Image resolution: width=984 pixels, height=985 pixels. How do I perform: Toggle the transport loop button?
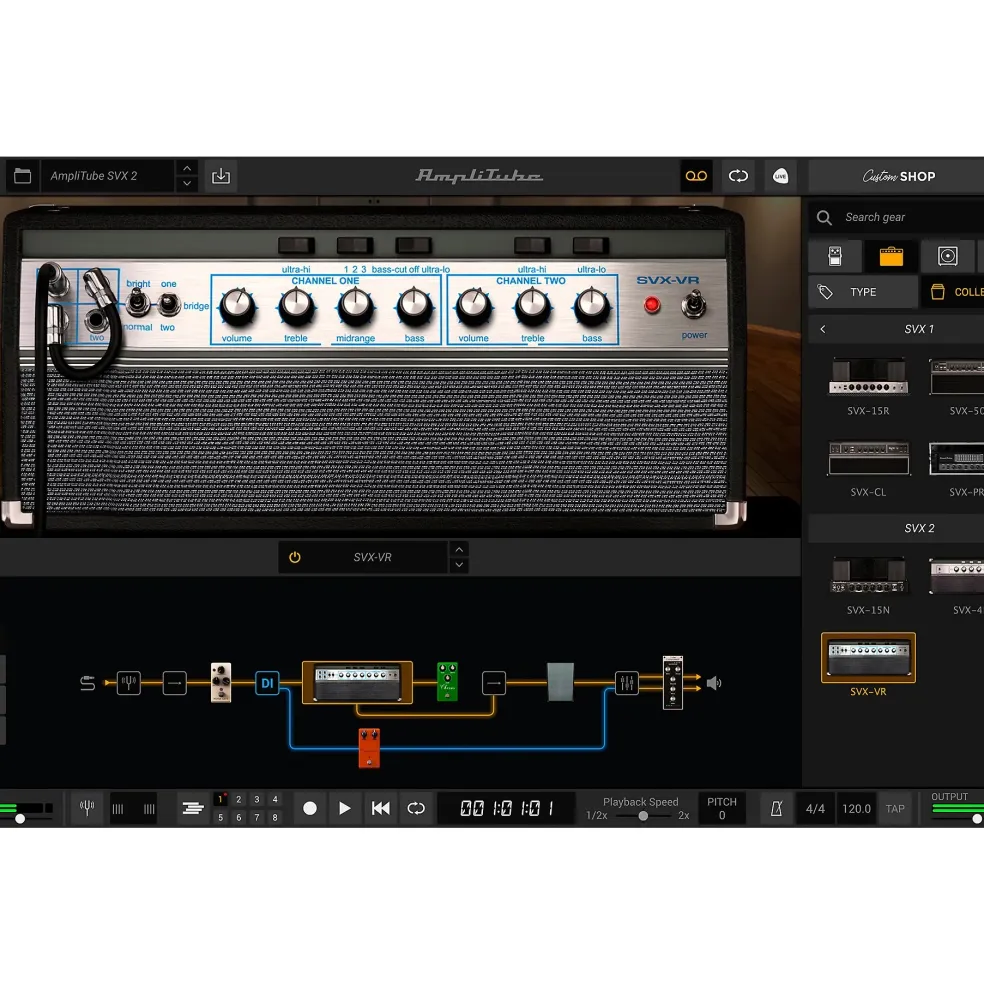416,808
